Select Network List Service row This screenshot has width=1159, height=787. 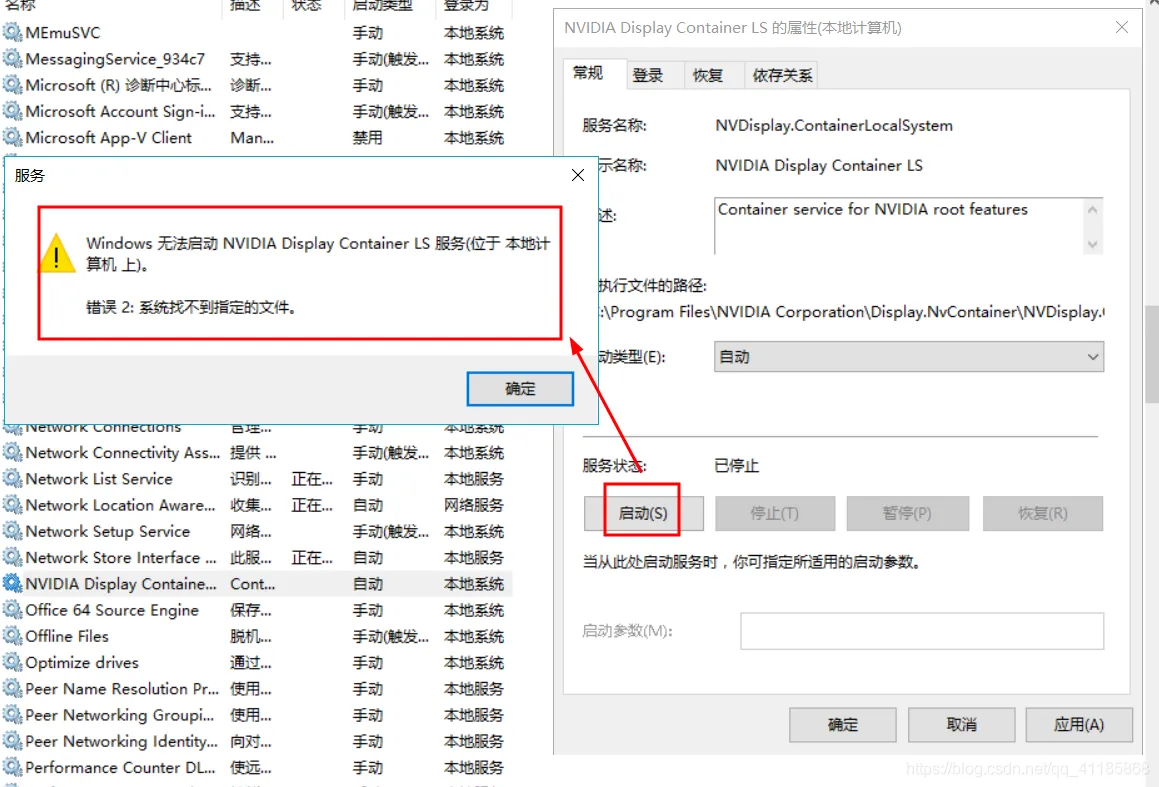tap(256, 479)
